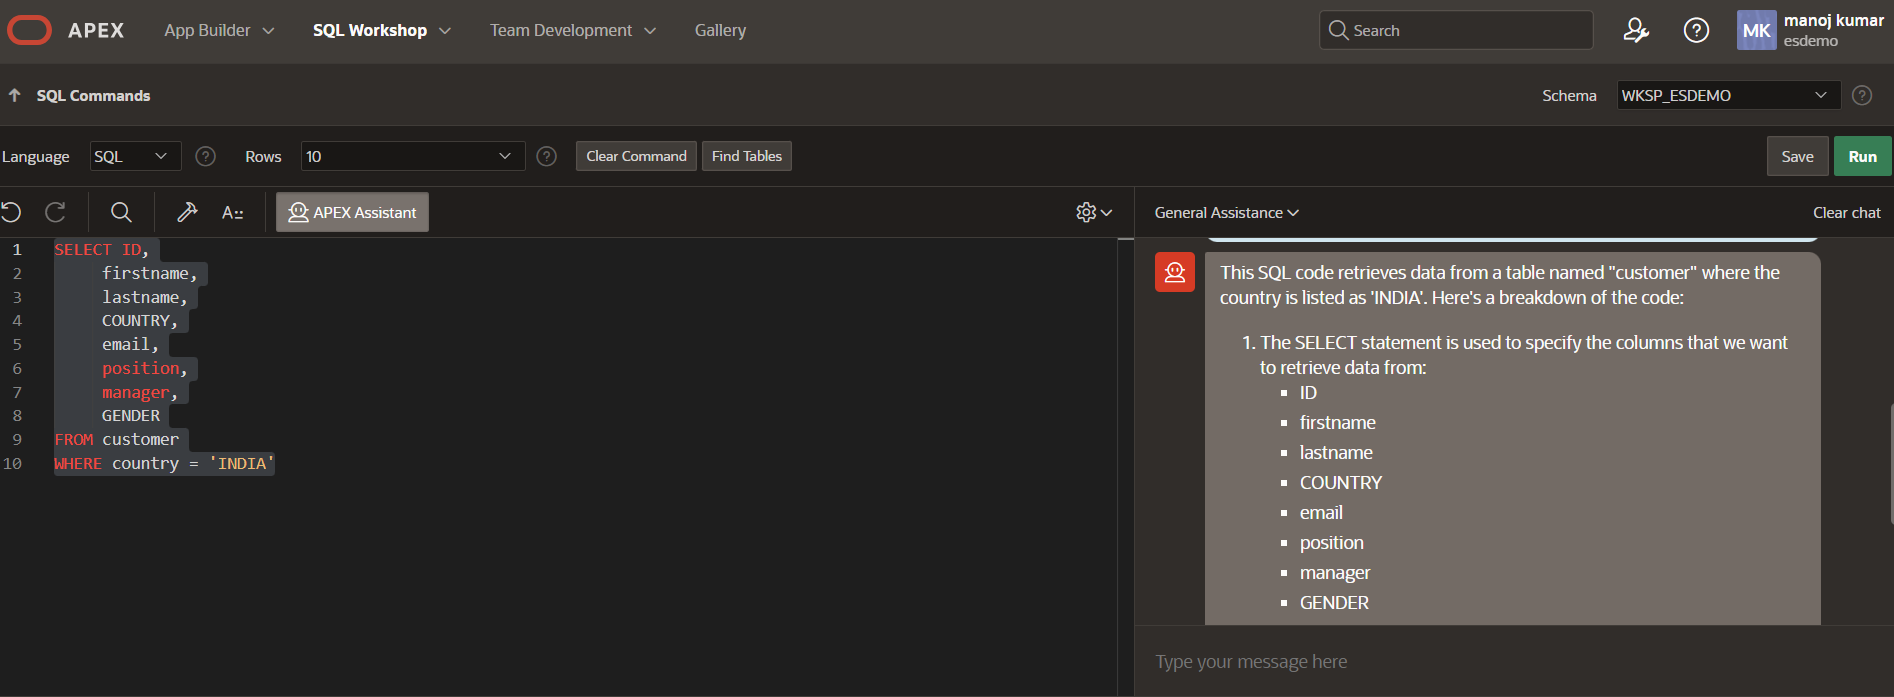Undo the last editor change
This screenshot has width=1894, height=697.
[12, 212]
